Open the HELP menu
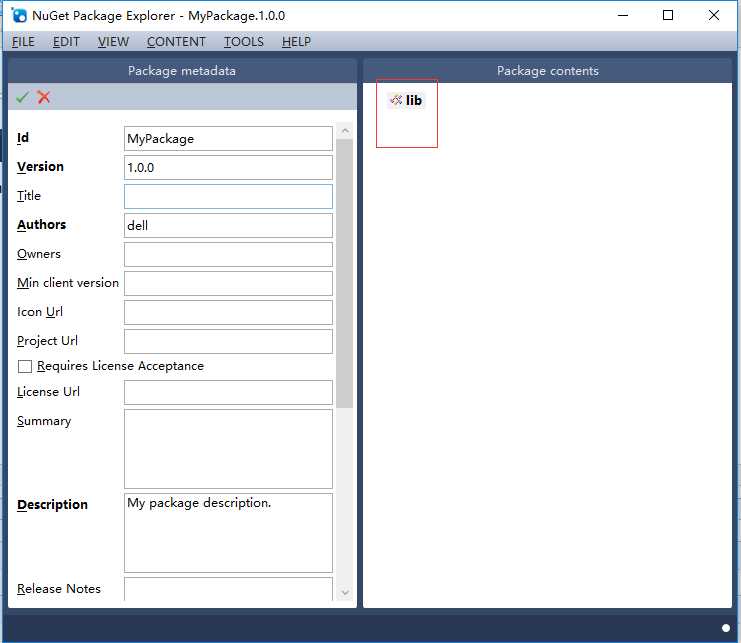This screenshot has height=643, width=741. pyautogui.click(x=296, y=42)
